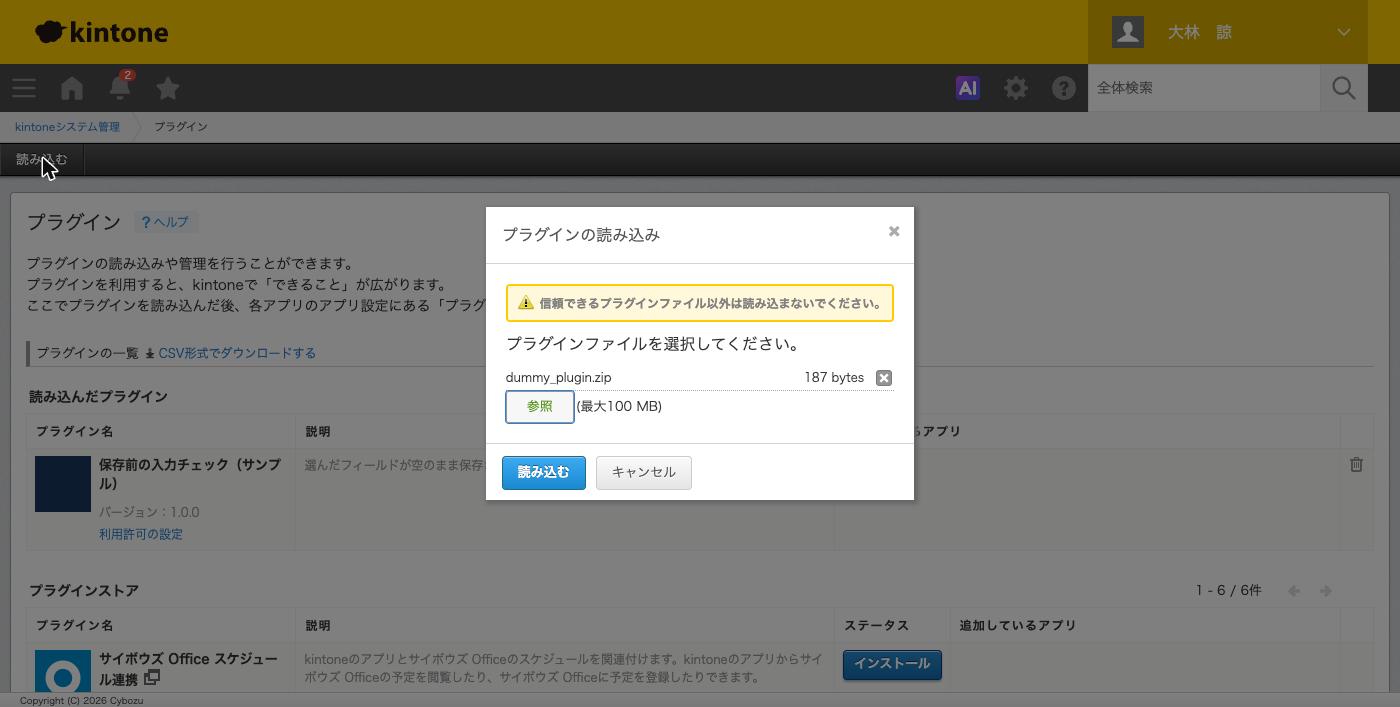Open notifications bell icon
This screenshot has width=1400, height=707.
point(120,88)
